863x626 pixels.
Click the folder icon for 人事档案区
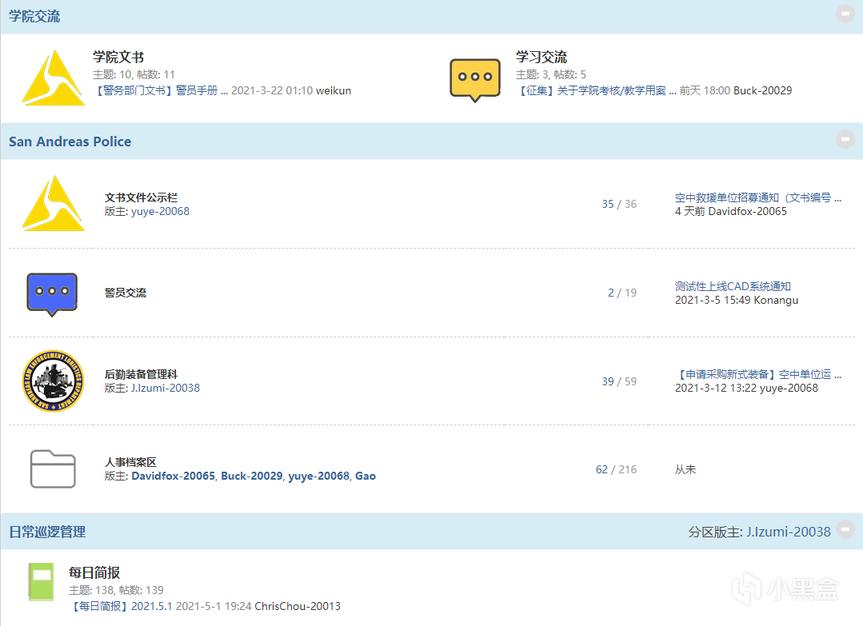(53, 468)
